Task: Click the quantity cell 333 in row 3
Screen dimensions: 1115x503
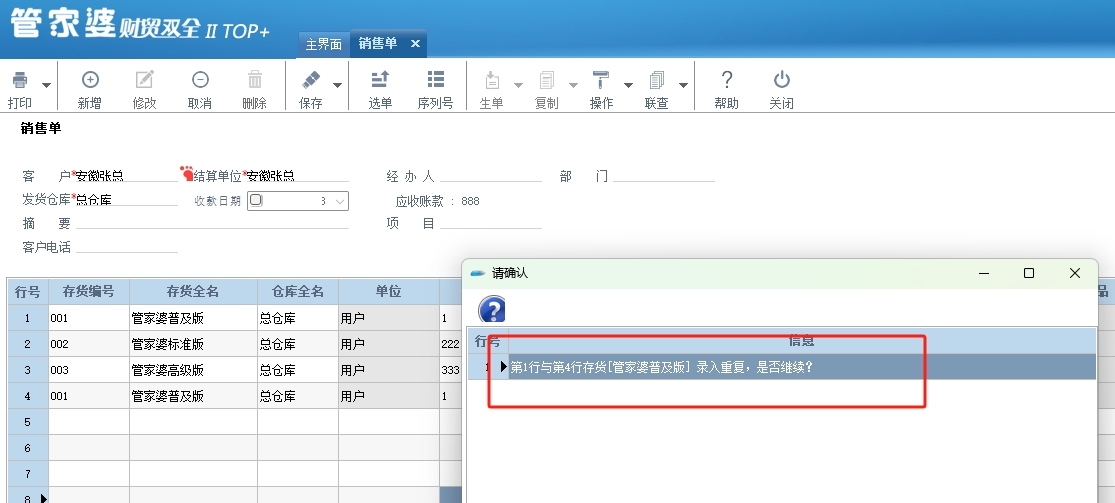Action: [451, 370]
